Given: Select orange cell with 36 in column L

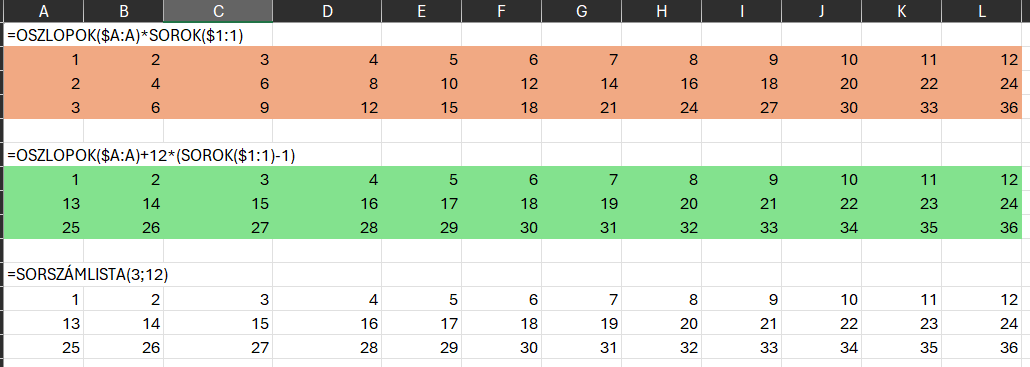Looking at the screenshot, I should tap(981, 108).
